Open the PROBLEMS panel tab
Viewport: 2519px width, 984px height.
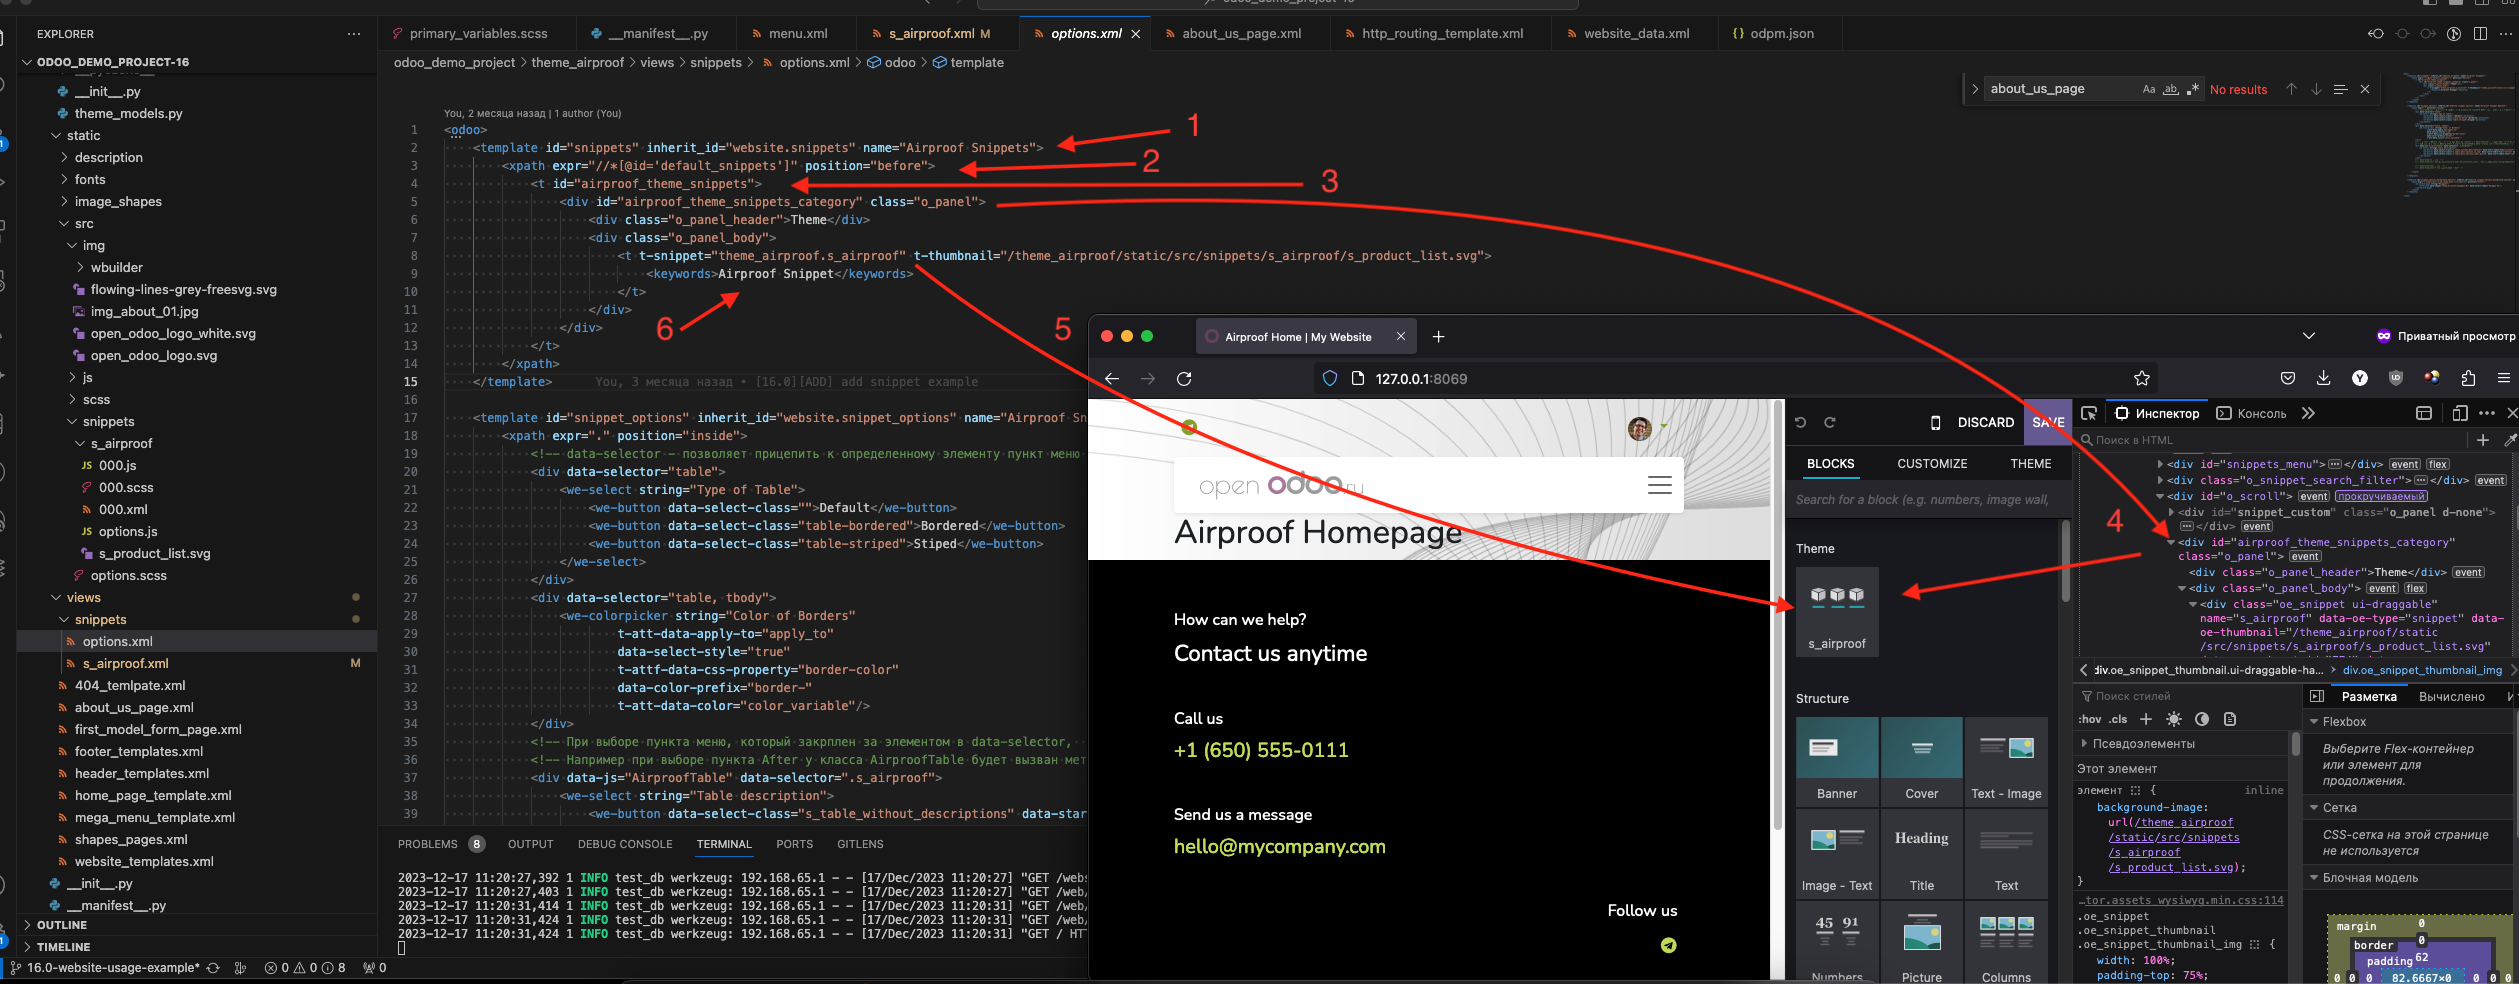click(x=428, y=844)
